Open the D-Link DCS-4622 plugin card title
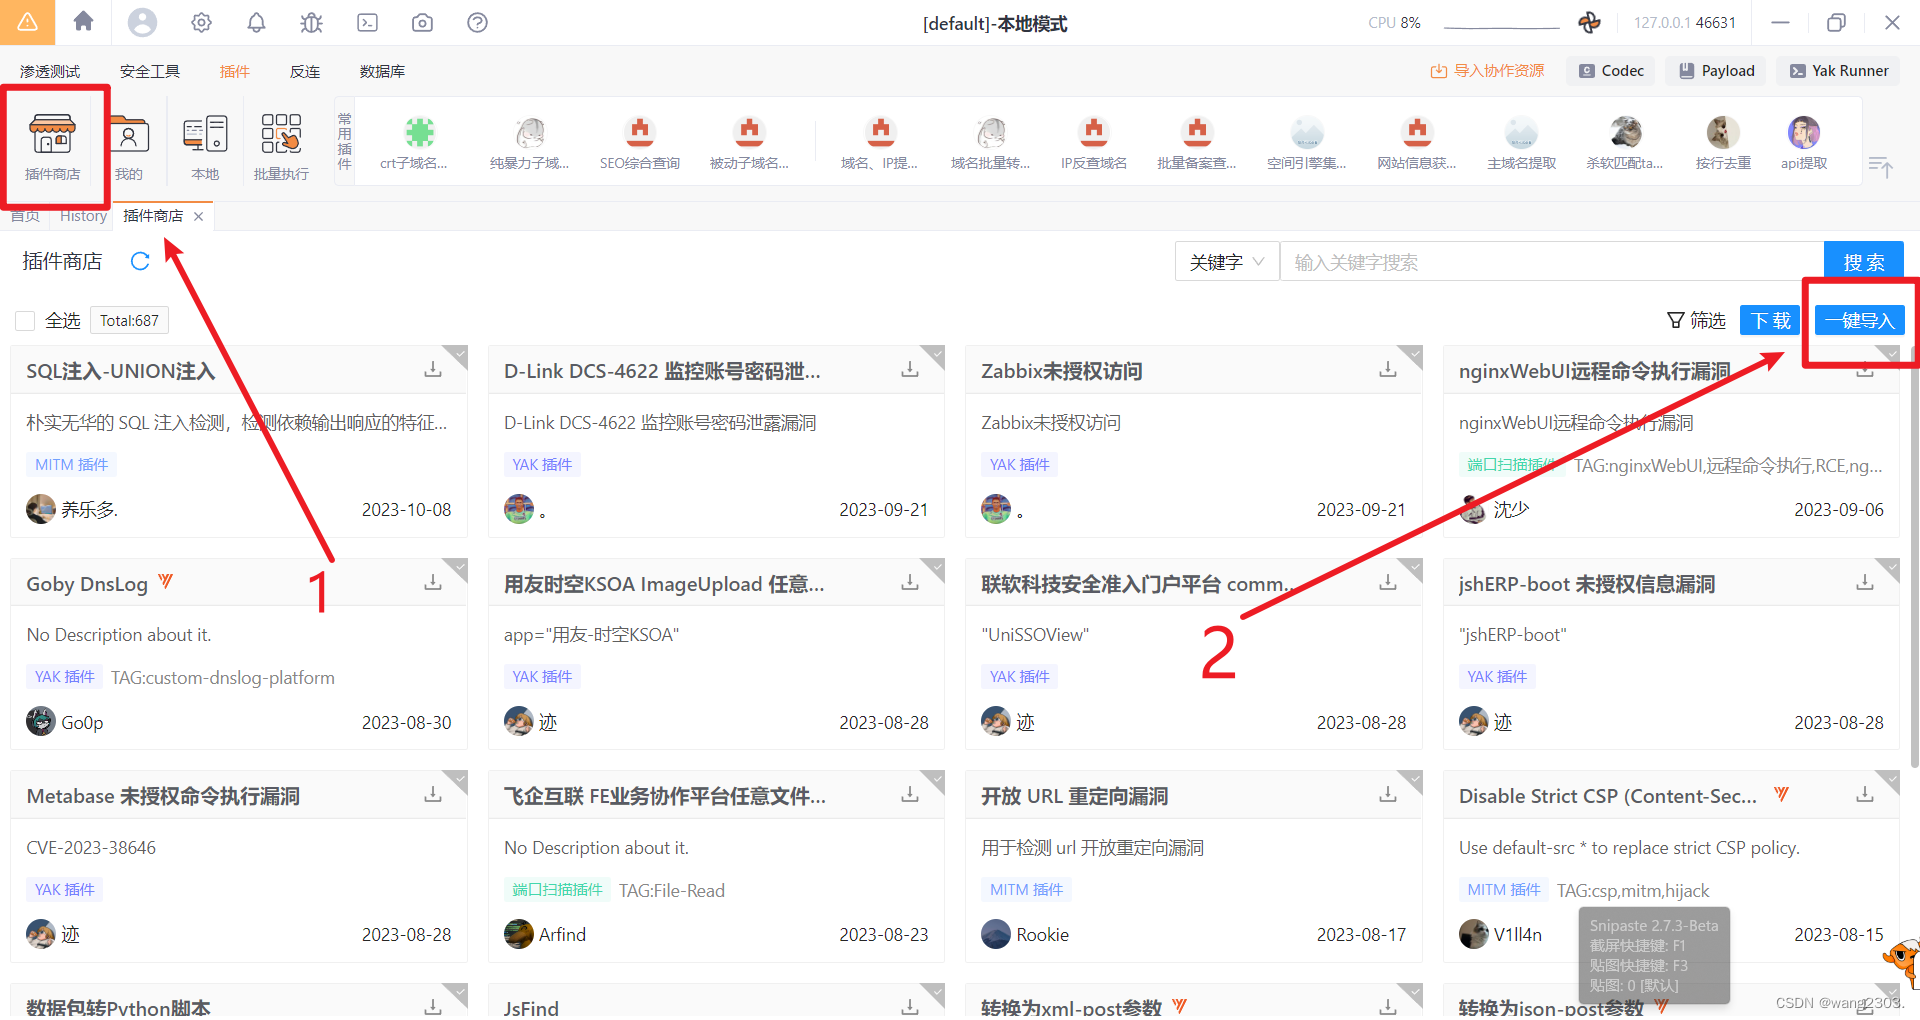Viewport: 1920px width, 1020px height. click(662, 371)
